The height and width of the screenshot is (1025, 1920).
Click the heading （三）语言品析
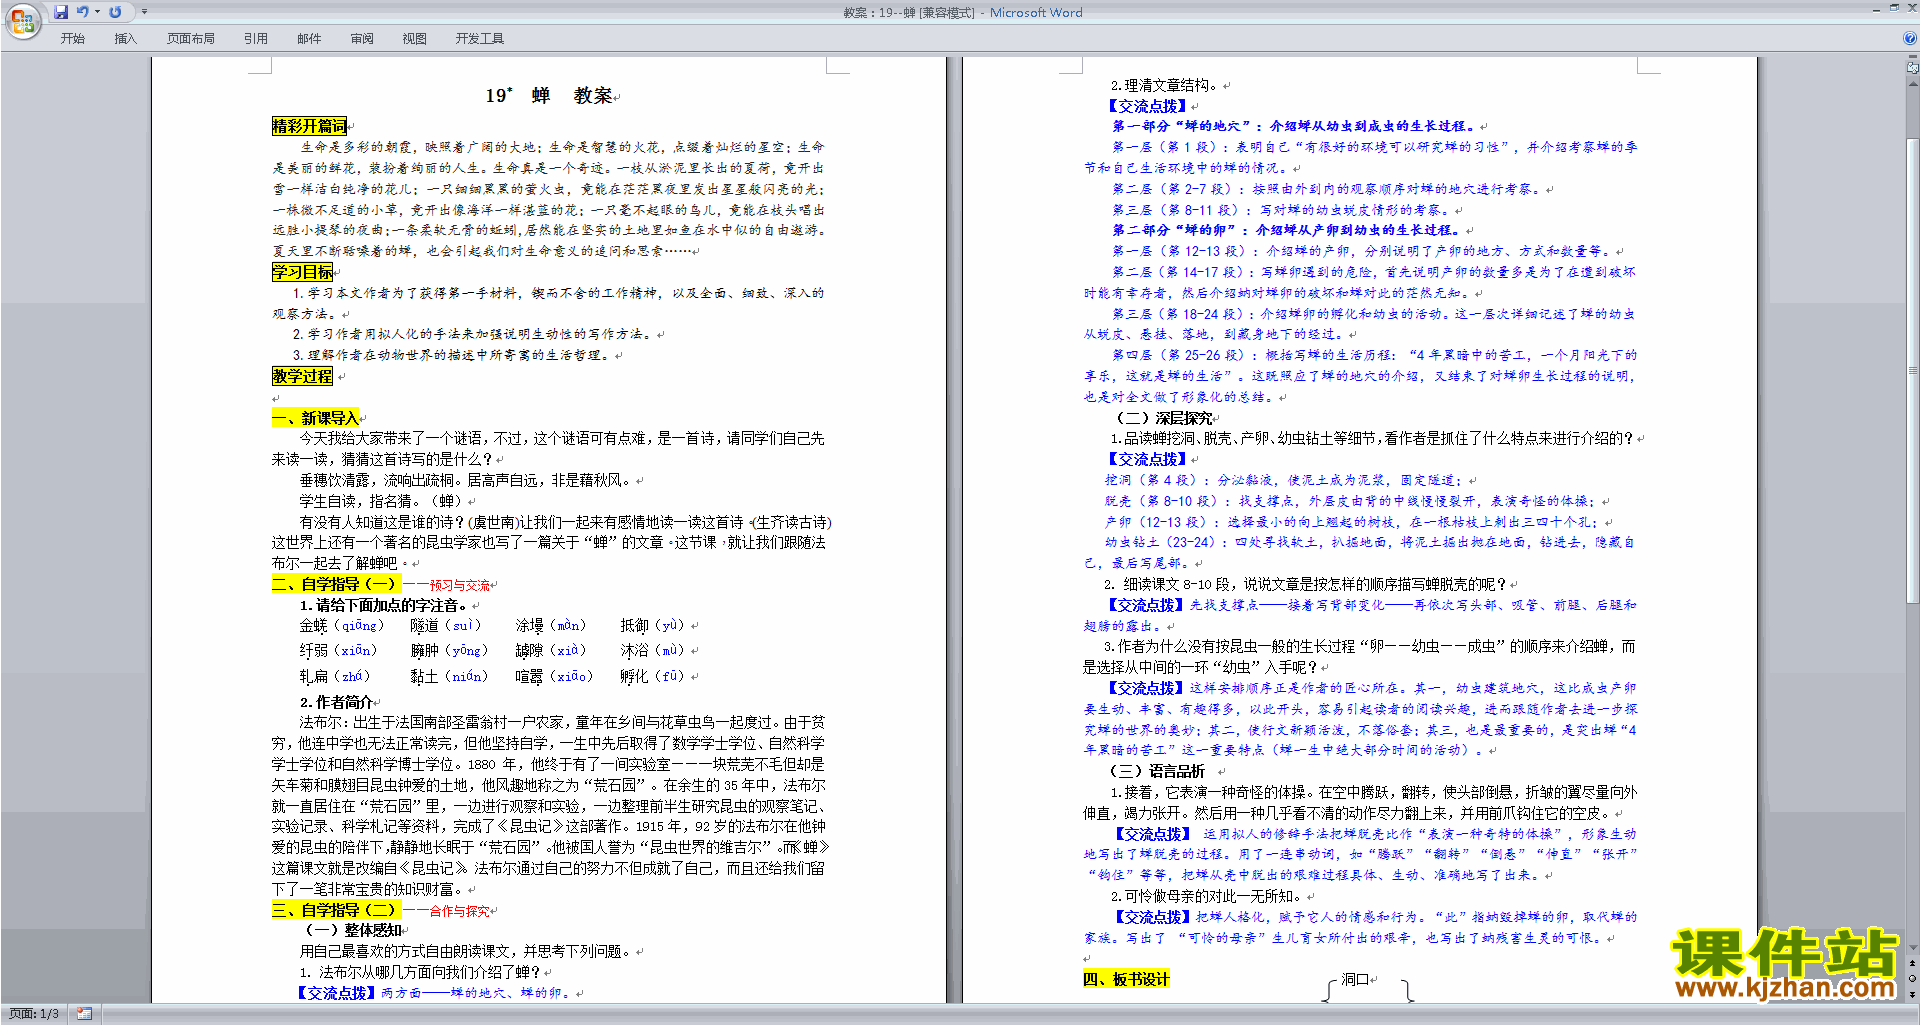[x=1157, y=771]
